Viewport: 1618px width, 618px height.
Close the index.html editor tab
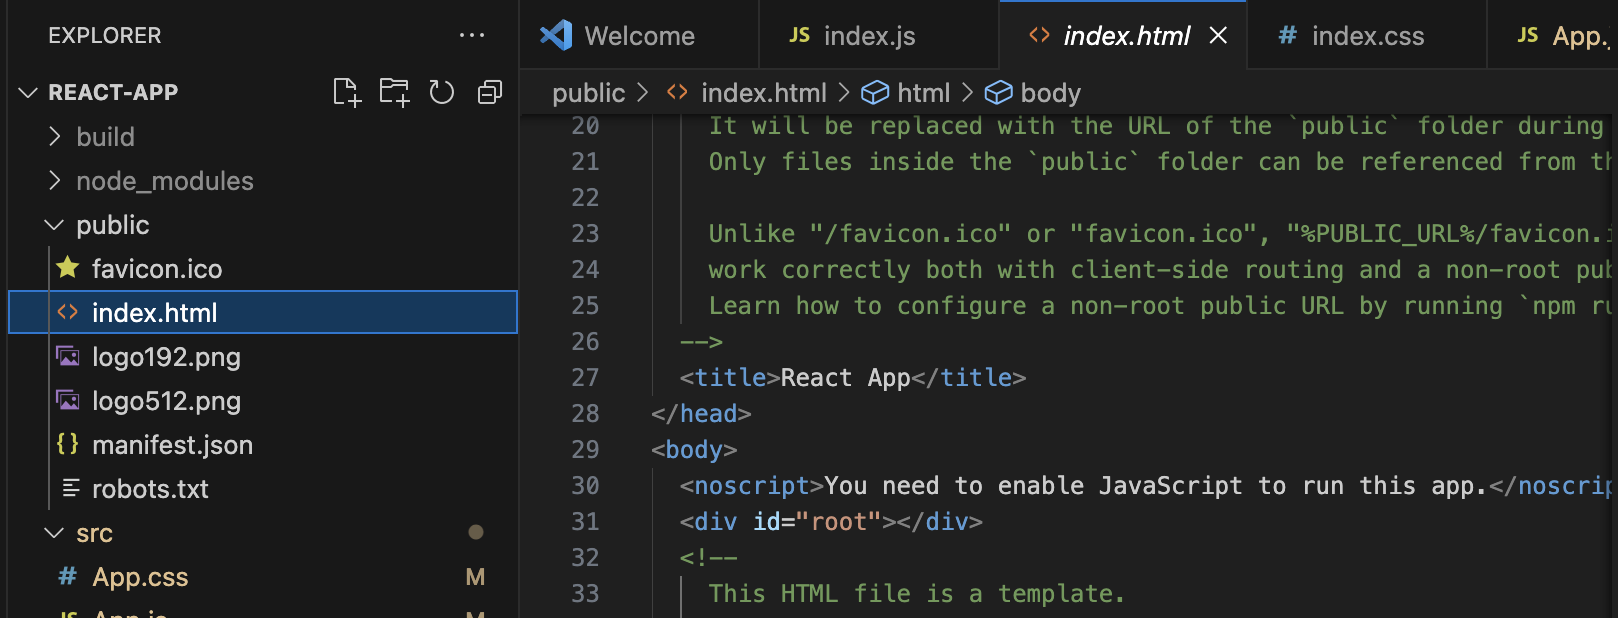coord(1218,36)
